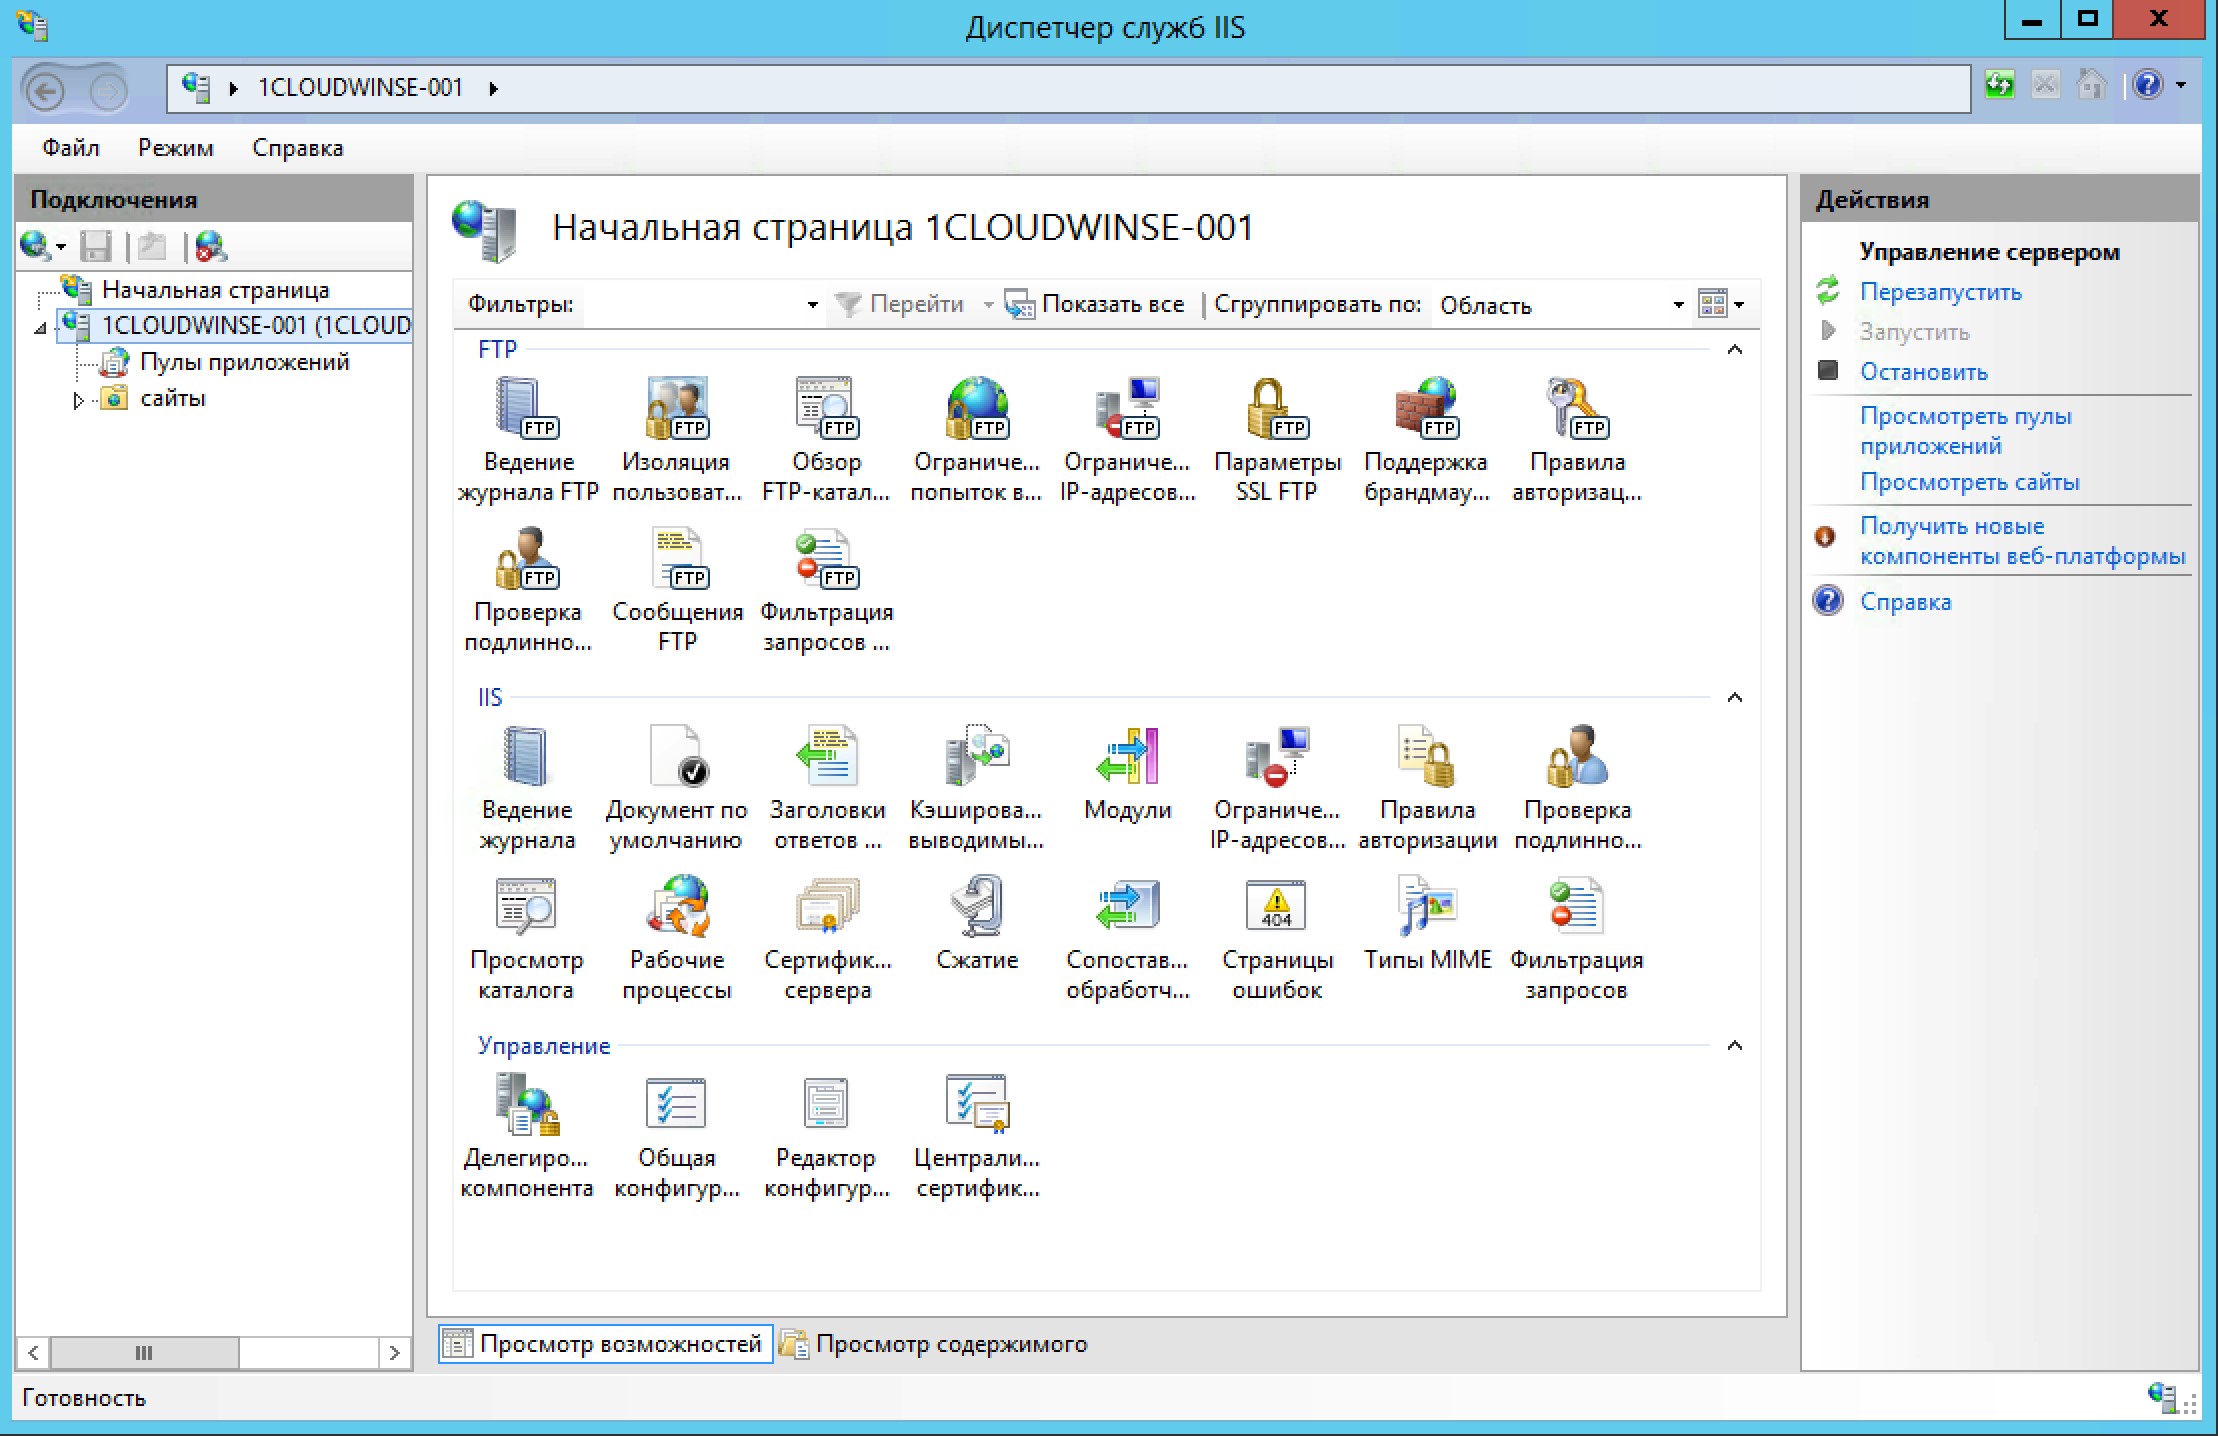This screenshot has width=2218, height=1436.
Task: Open IIS Правила авторизации
Action: point(1427,788)
